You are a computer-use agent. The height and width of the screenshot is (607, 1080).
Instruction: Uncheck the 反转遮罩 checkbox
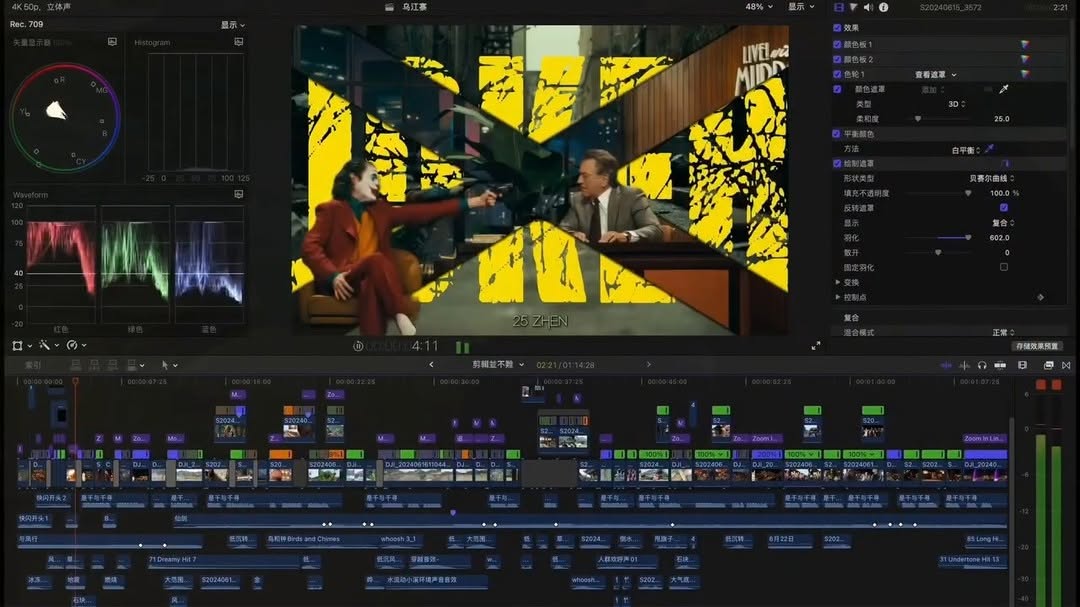pos(1004,207)
